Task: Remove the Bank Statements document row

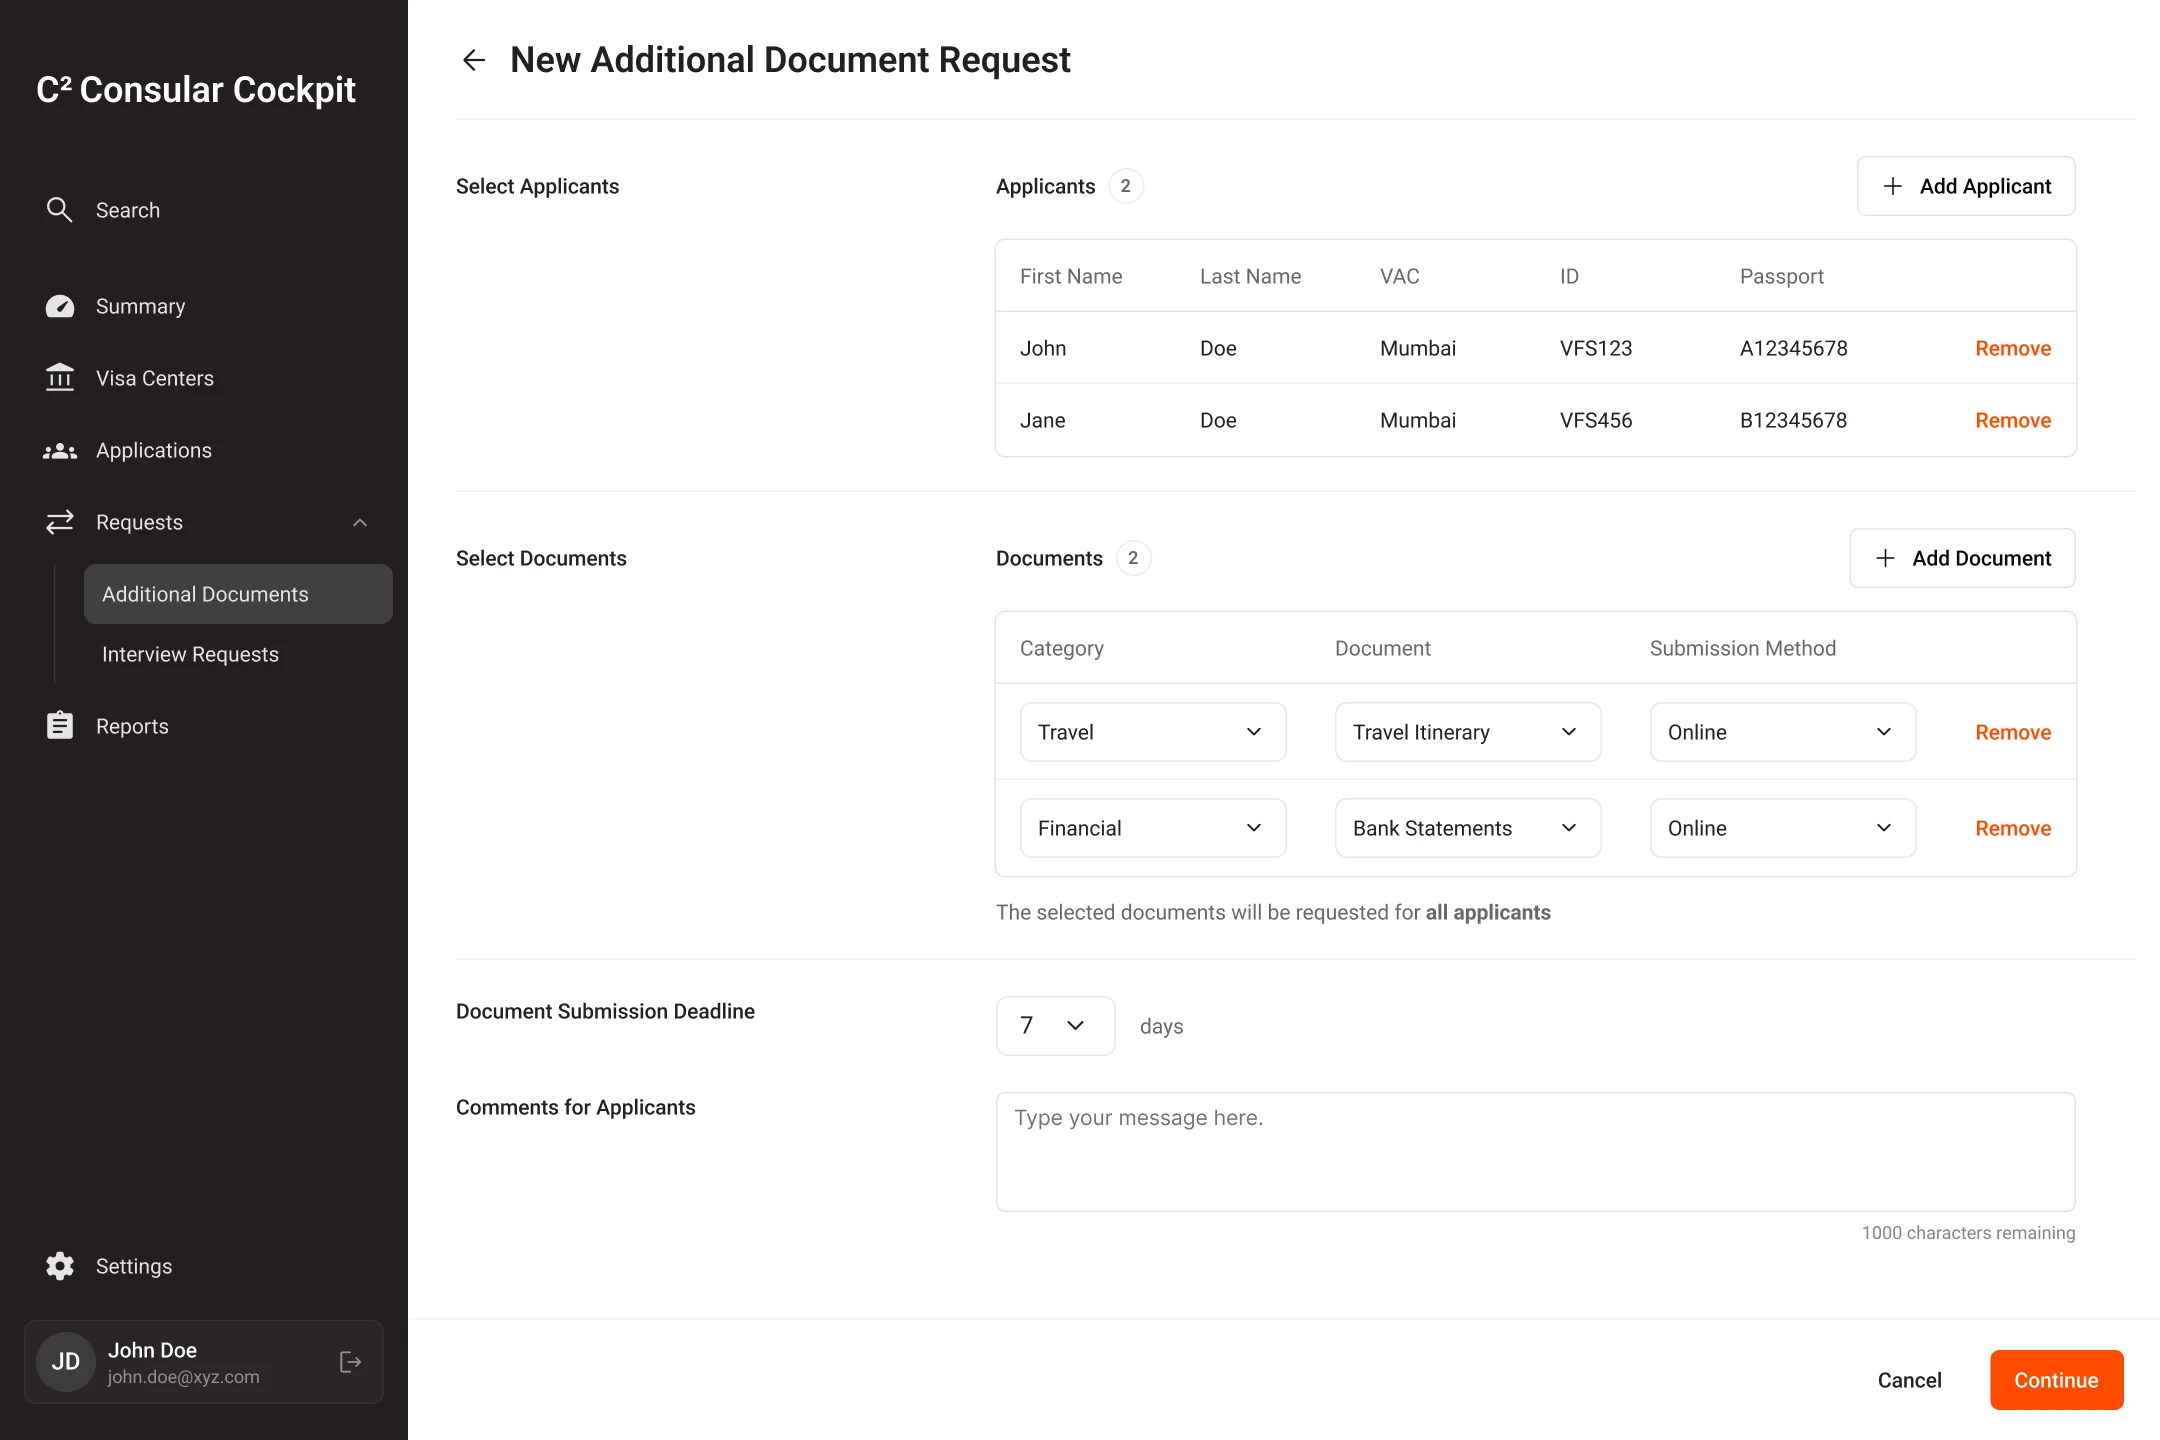Action: (2013, 828)
